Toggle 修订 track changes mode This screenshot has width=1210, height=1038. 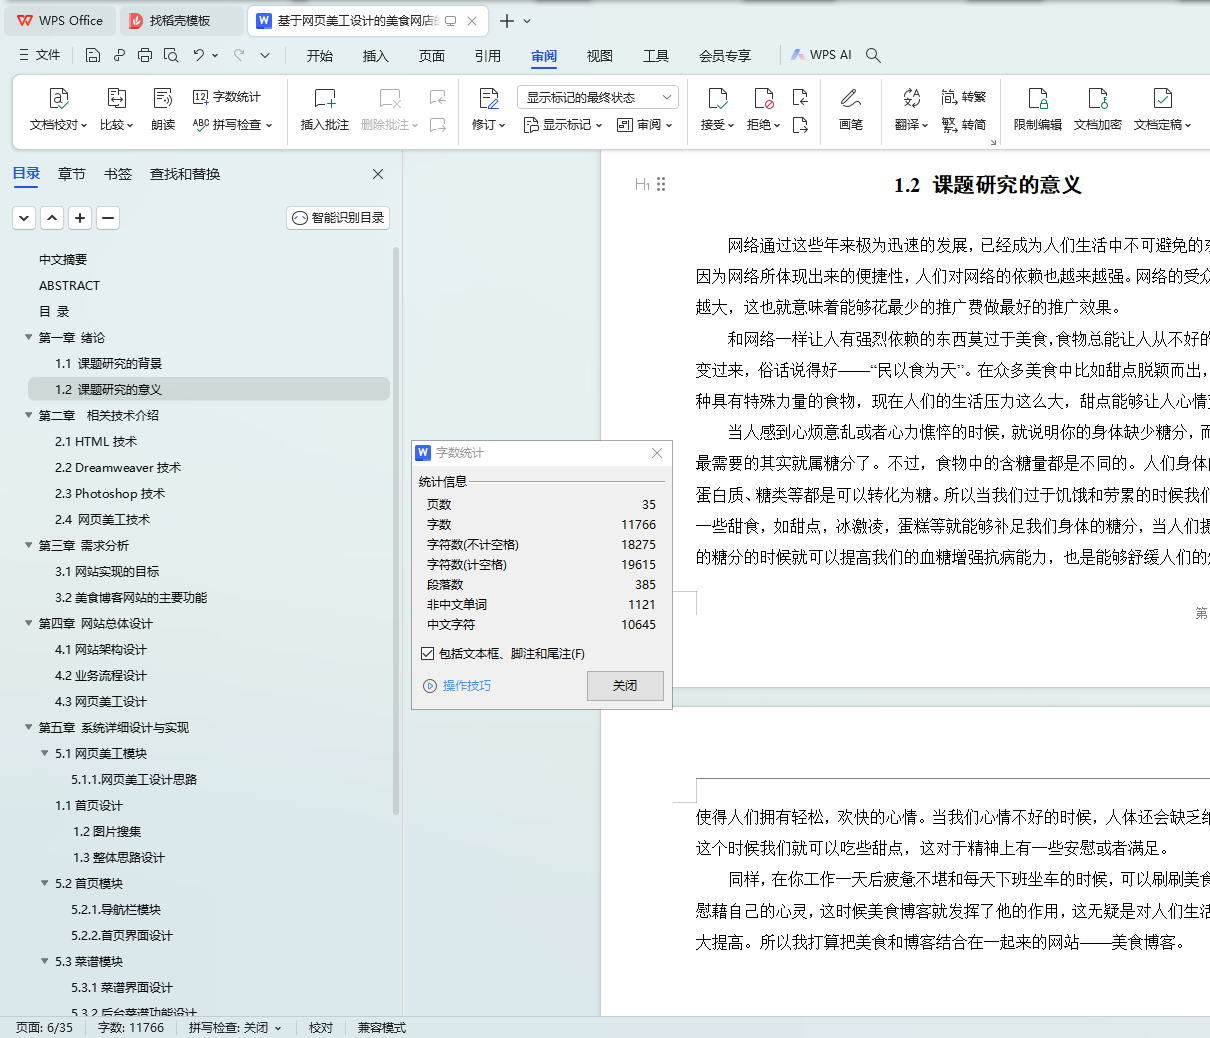(485, 110)
